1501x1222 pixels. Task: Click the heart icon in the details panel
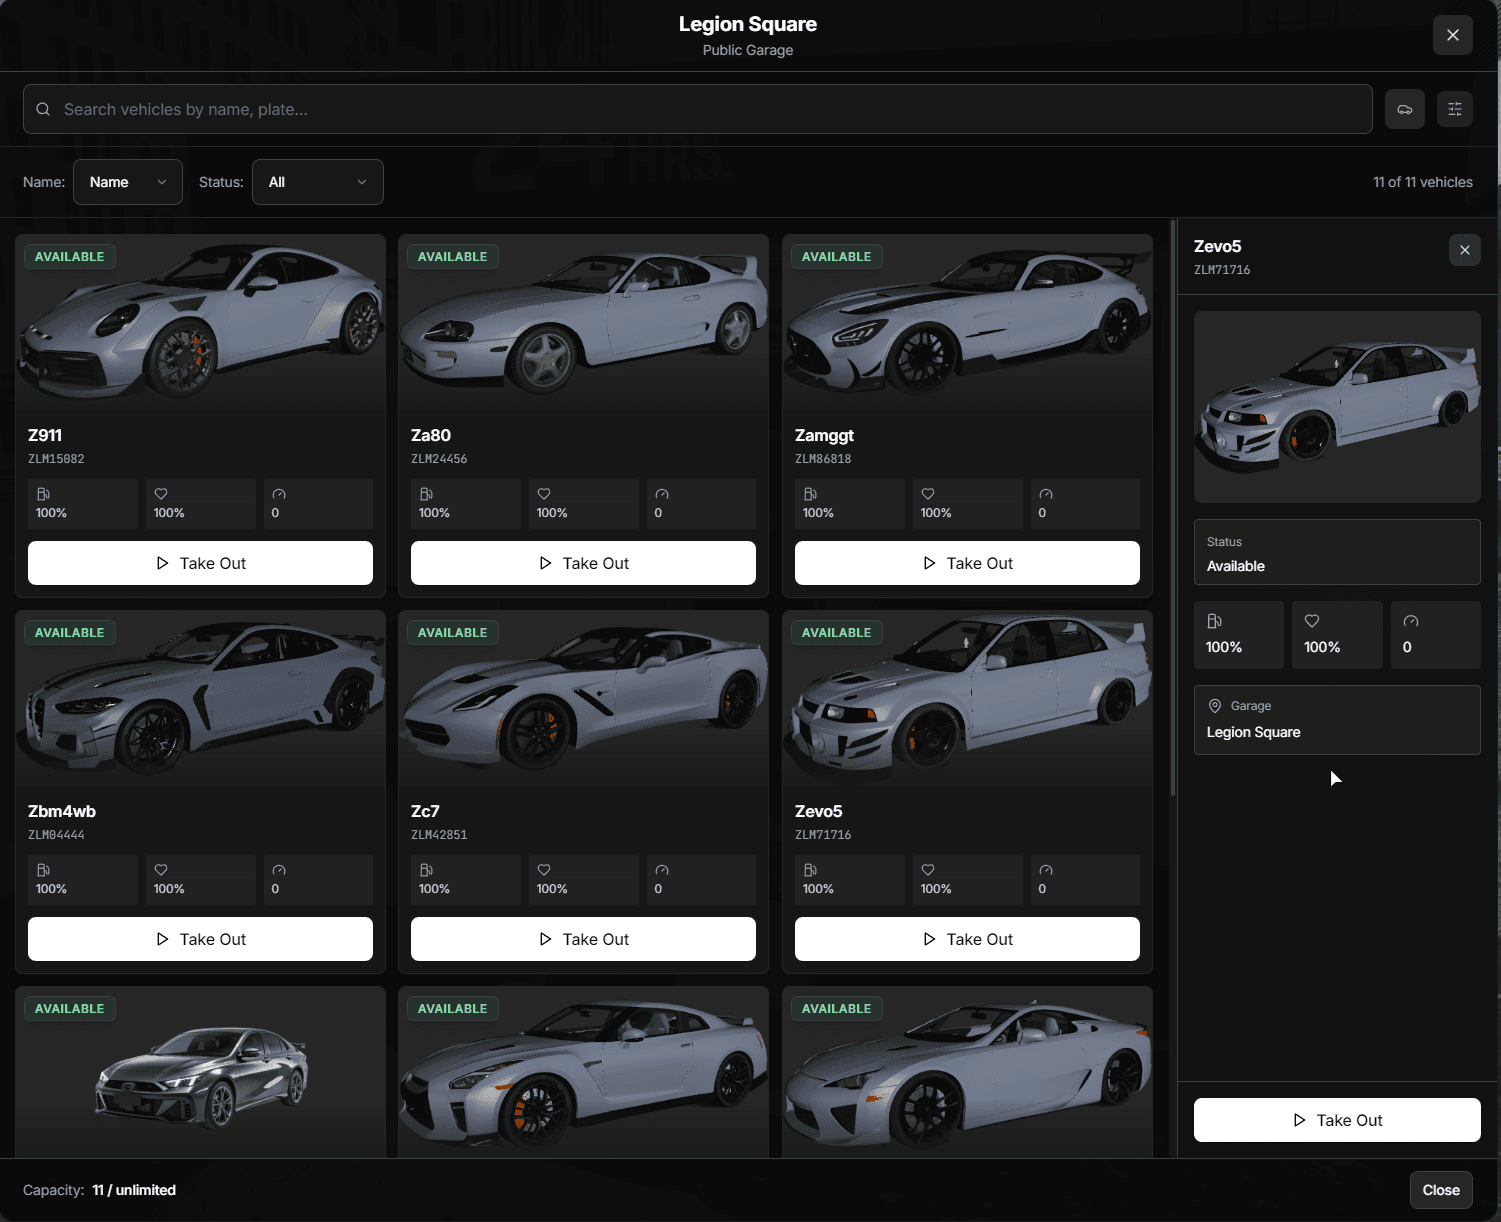point(1312,621)
